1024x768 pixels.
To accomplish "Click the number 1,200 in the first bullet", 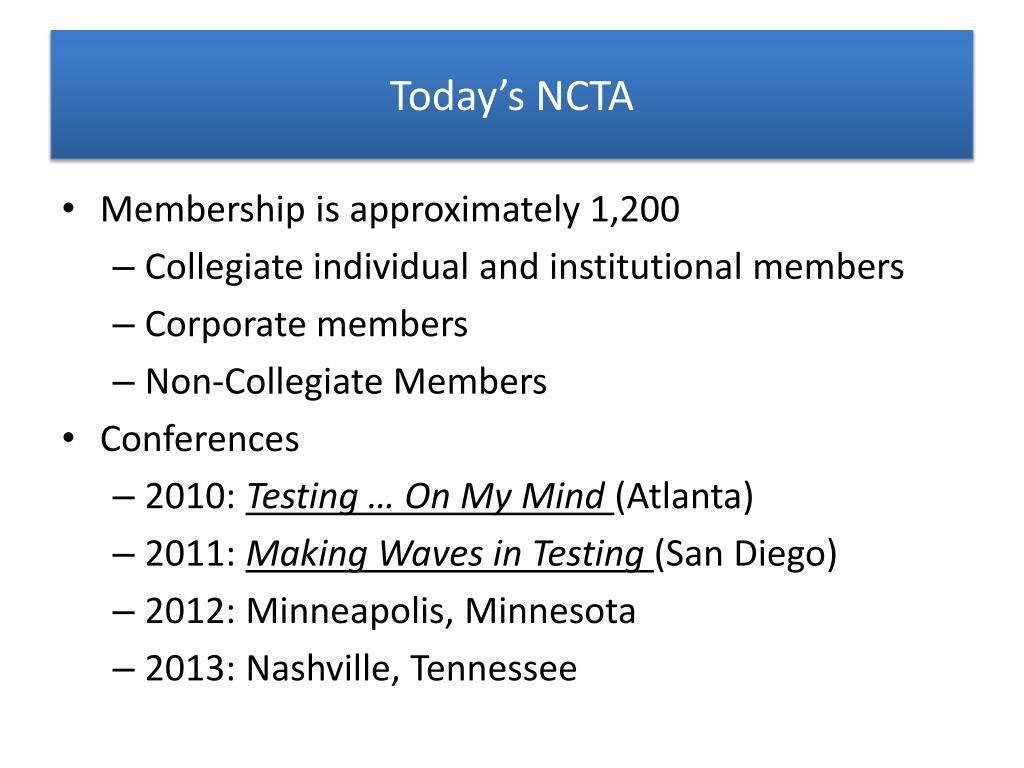I will tap(635, 210).
